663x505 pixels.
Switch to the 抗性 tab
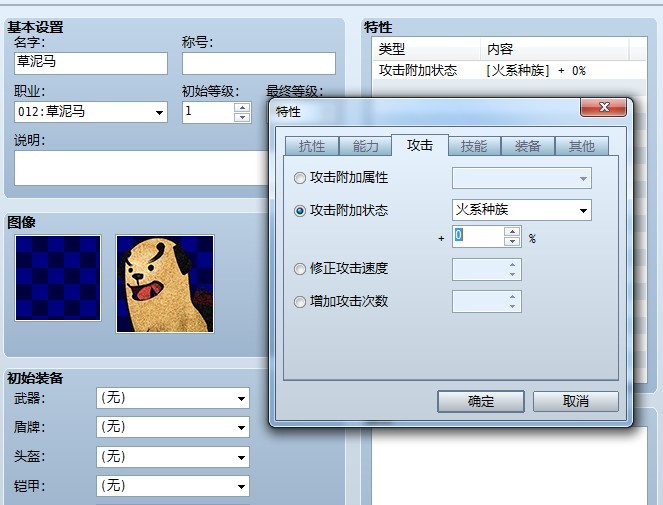[312, 146]
